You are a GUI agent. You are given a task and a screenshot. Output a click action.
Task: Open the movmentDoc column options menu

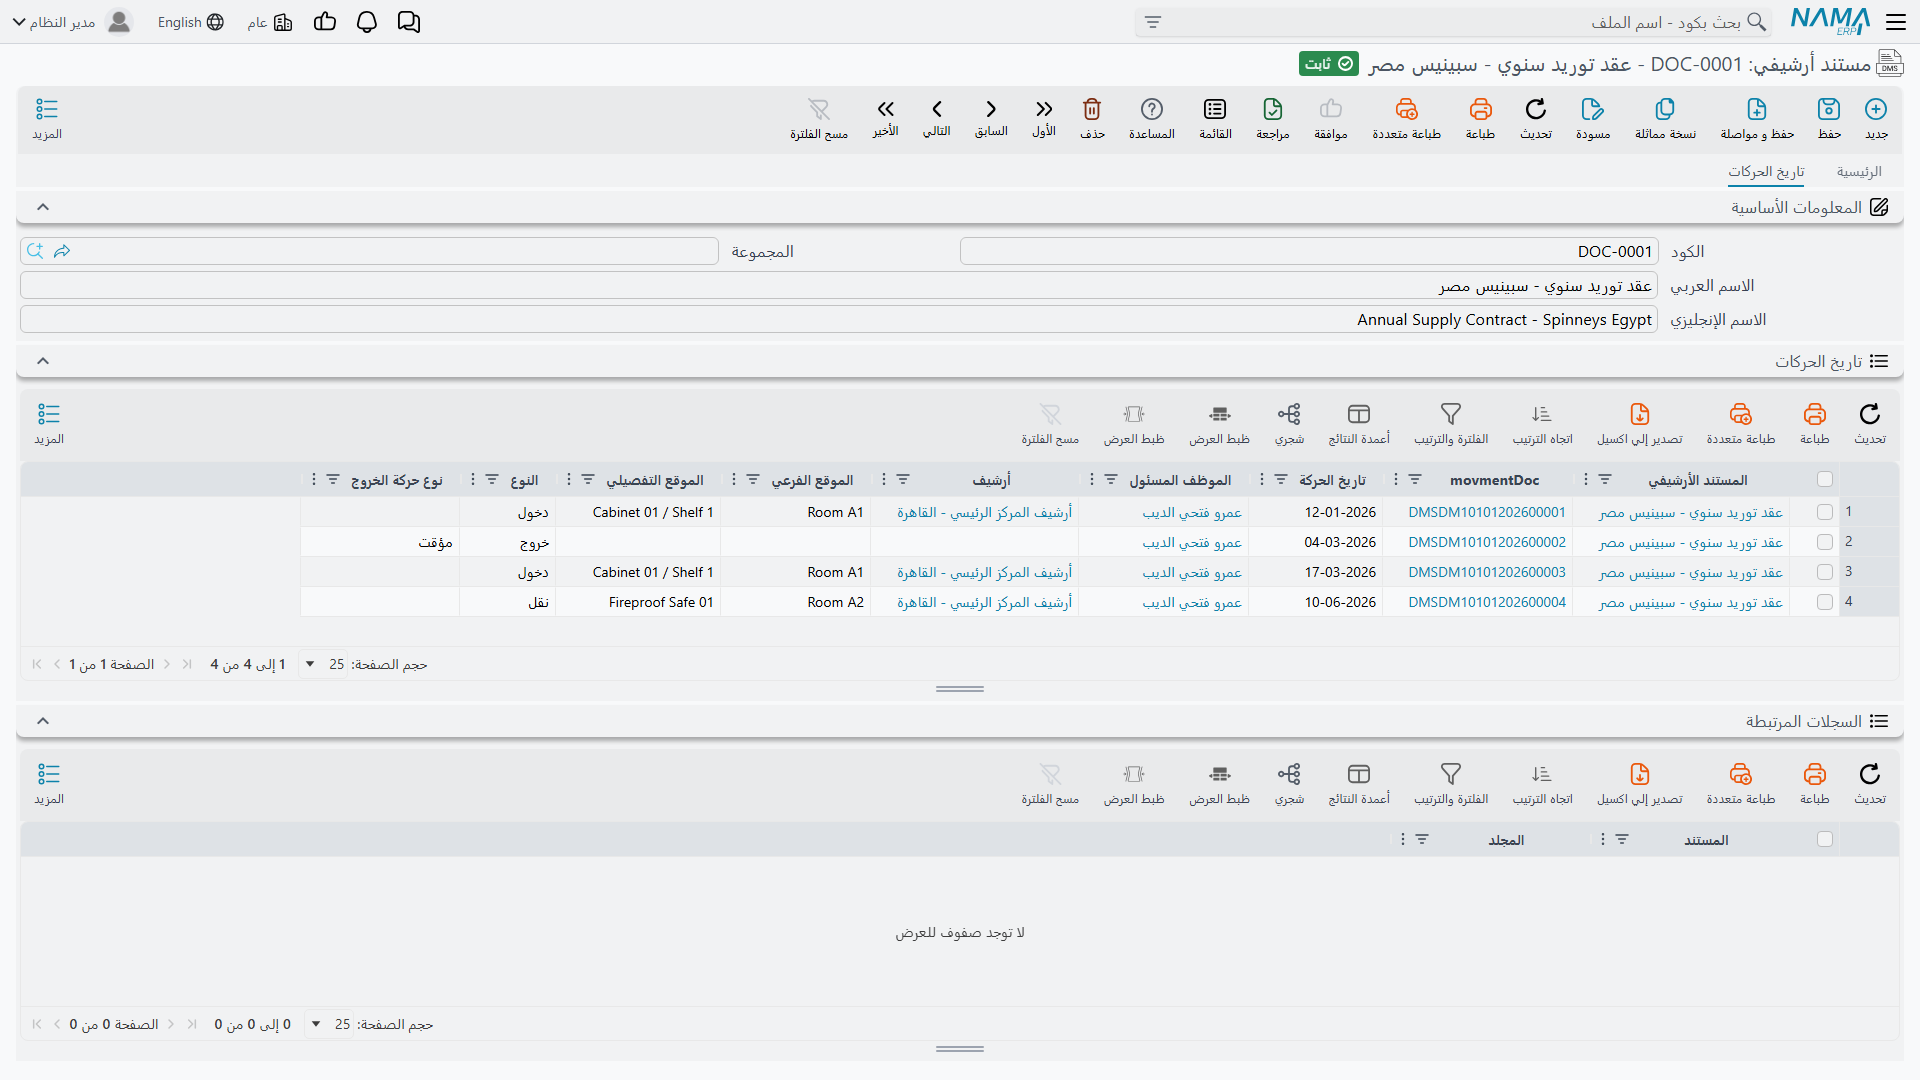1396,480
